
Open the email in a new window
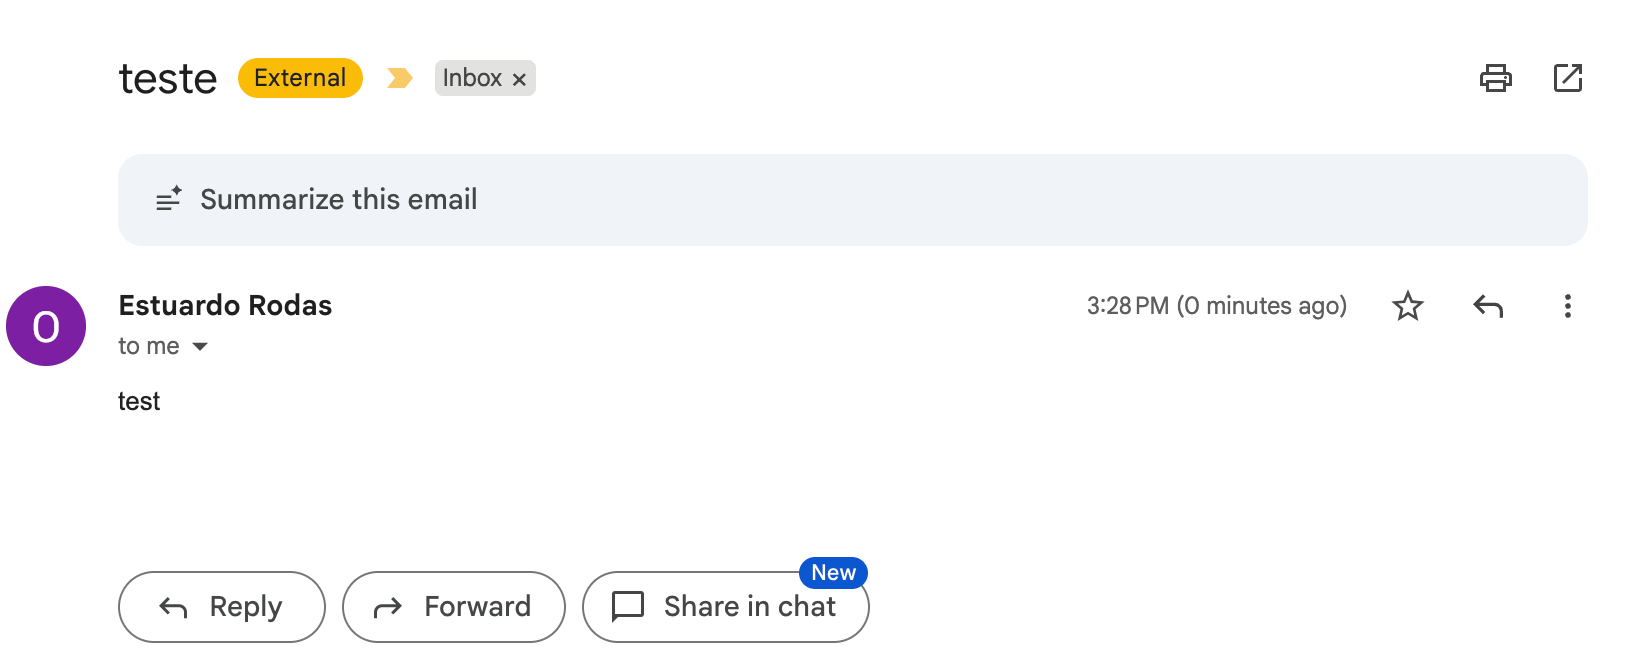click(1567, 78)
